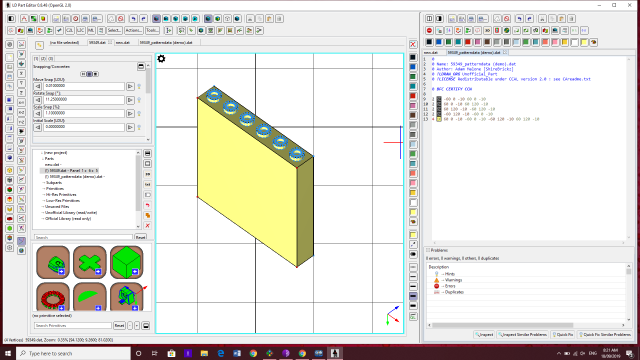Viewport: 640px width, 360px height.
Task: Select the medium snapping button (middle of three)
Action: 89,74
